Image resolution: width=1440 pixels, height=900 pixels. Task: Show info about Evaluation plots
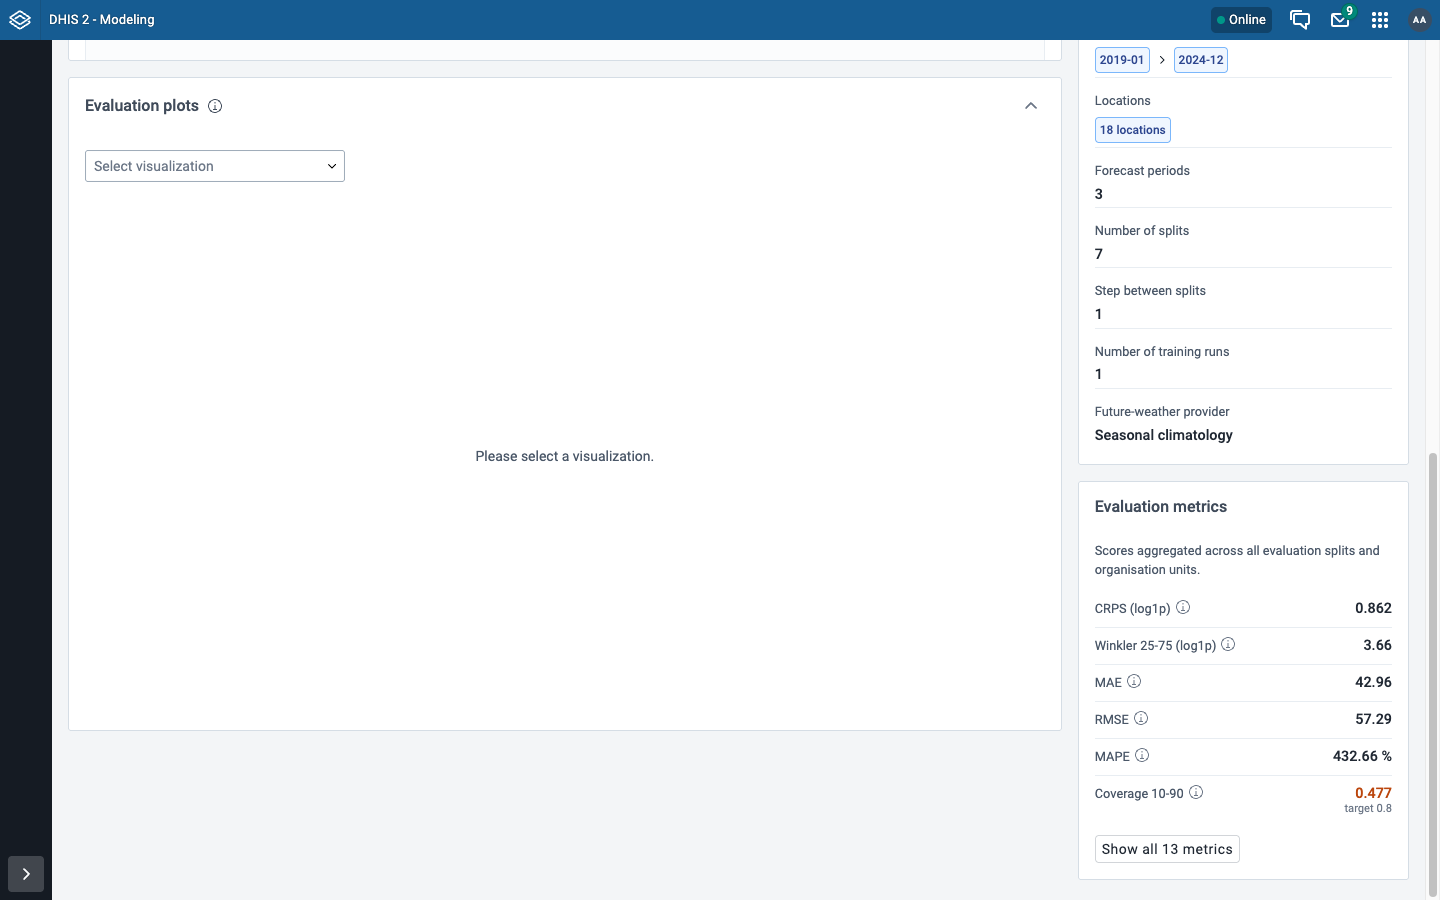[215, 106]
